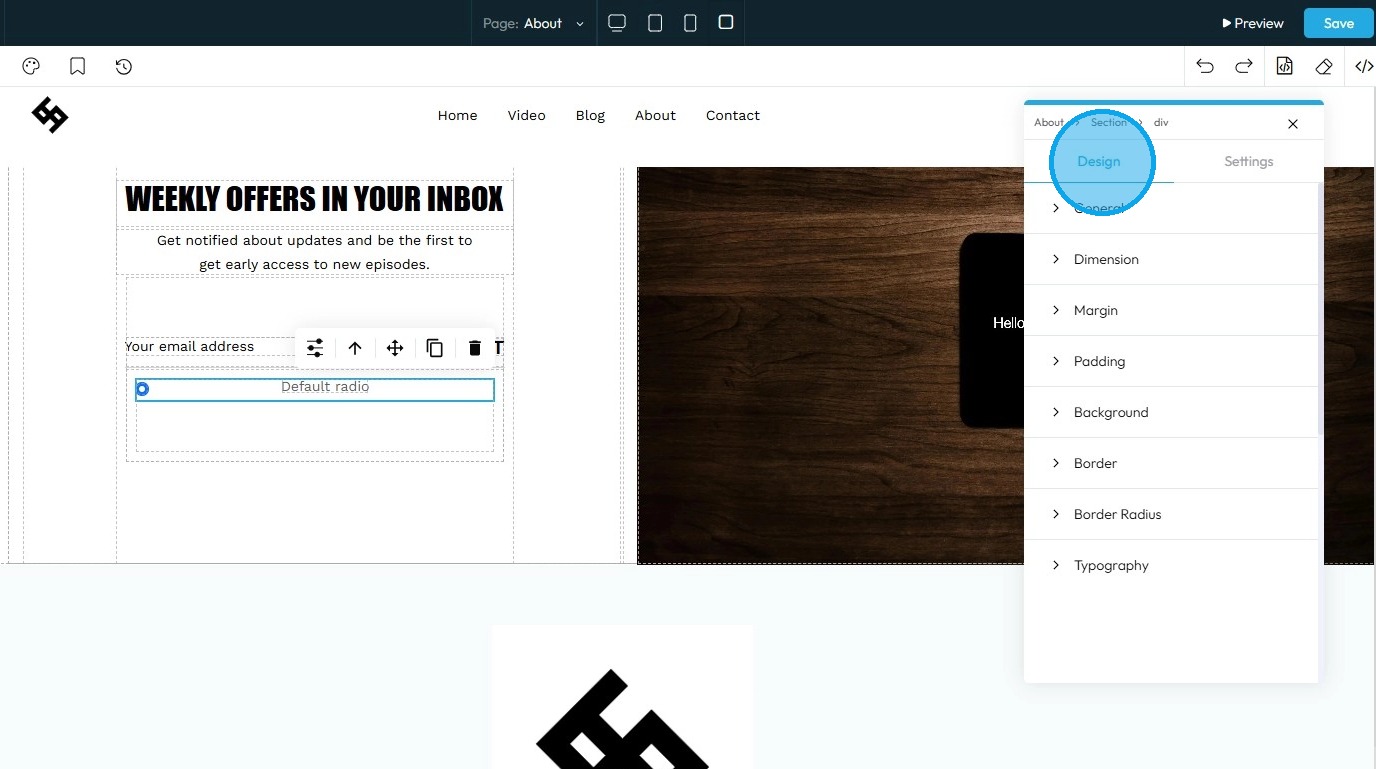1376x769 pixels.
Task: Switch to the Settings tab
Action: 1248,161
